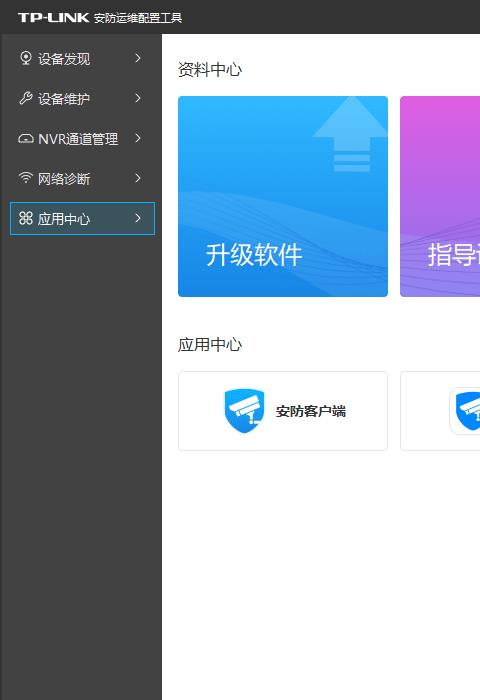Click the 网络诊断 wifi icon

[x=26, y=178]
